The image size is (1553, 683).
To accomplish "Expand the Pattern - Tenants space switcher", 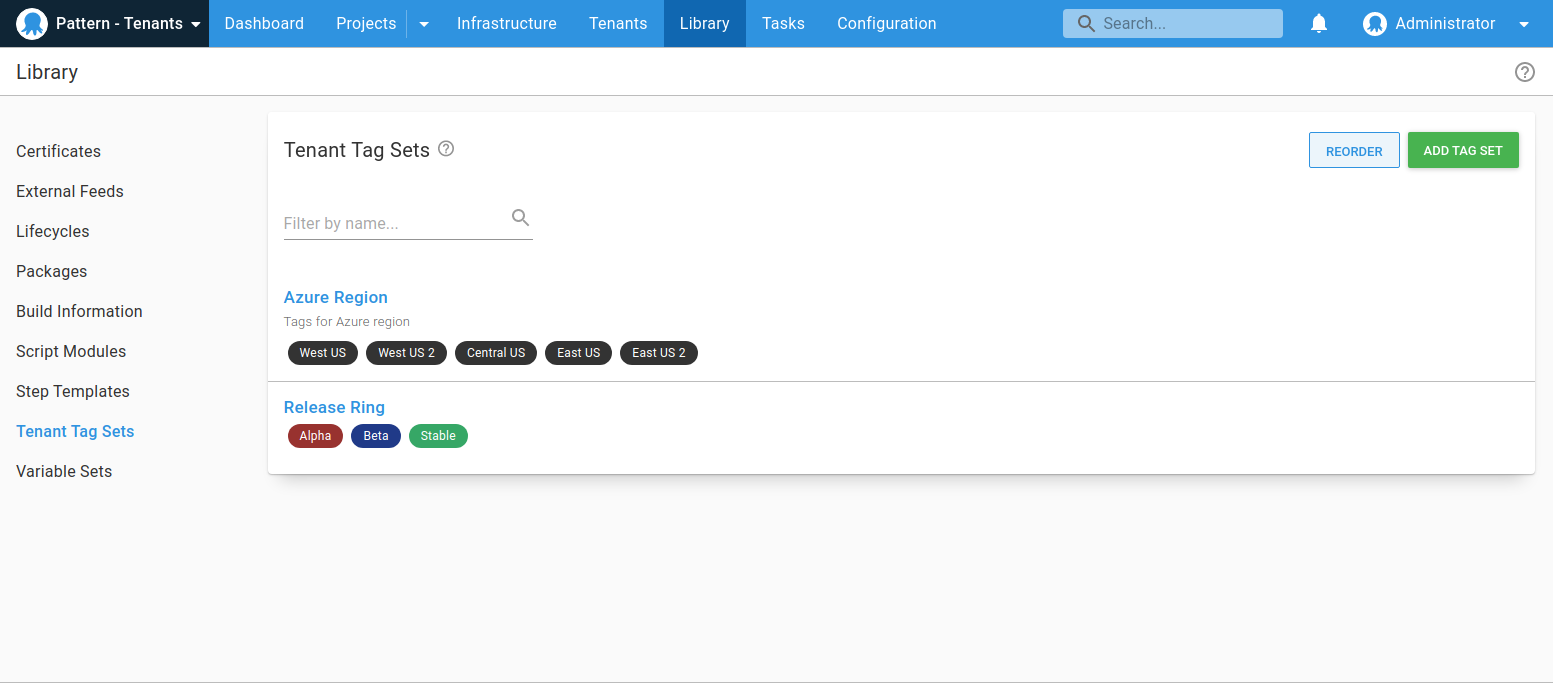I will (x=195, y=24).
